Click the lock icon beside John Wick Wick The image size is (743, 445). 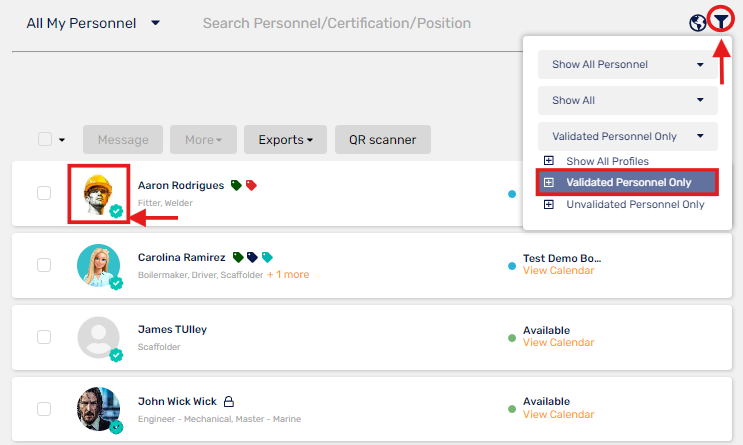coord(229,401)
